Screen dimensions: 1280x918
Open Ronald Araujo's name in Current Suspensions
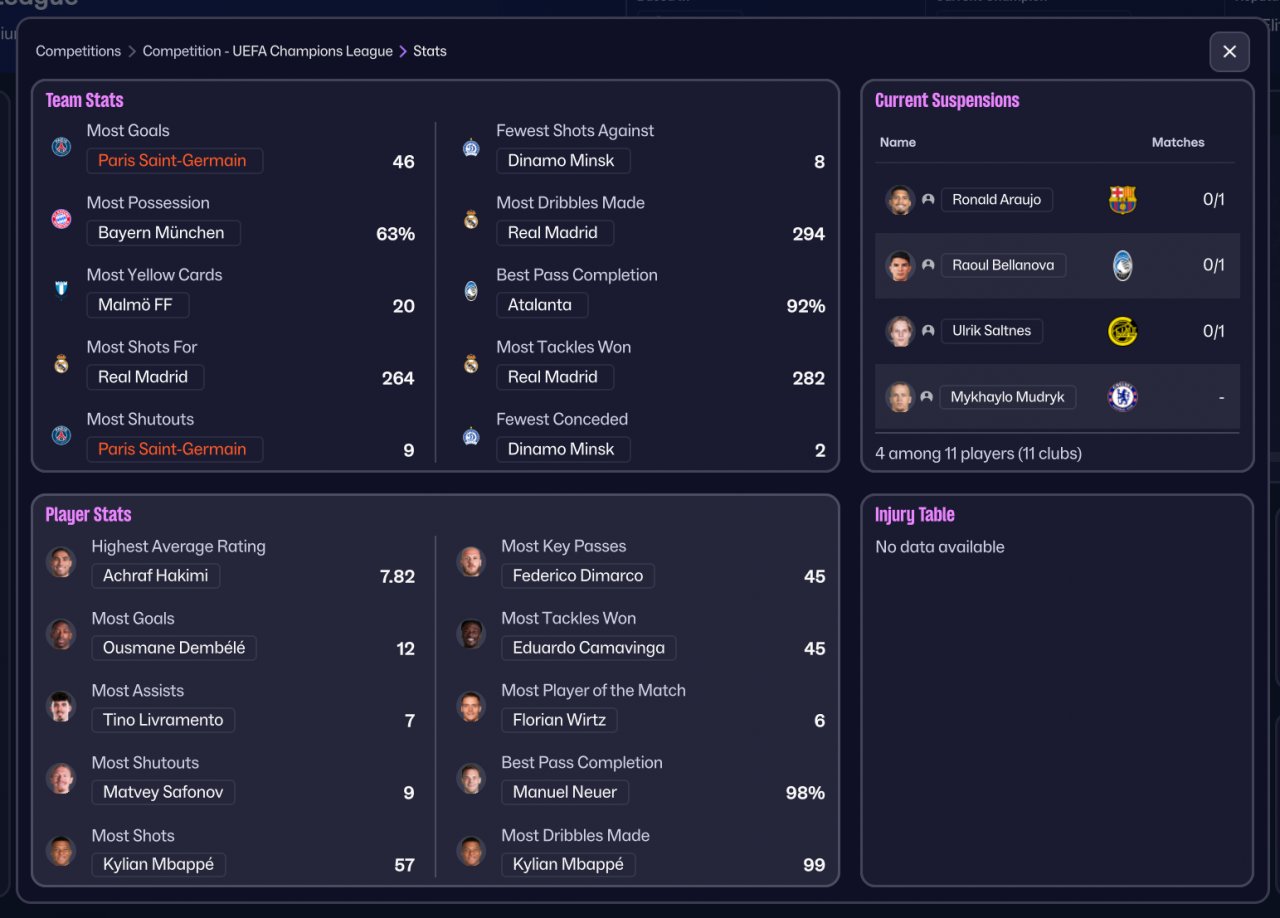pos(997,200)
